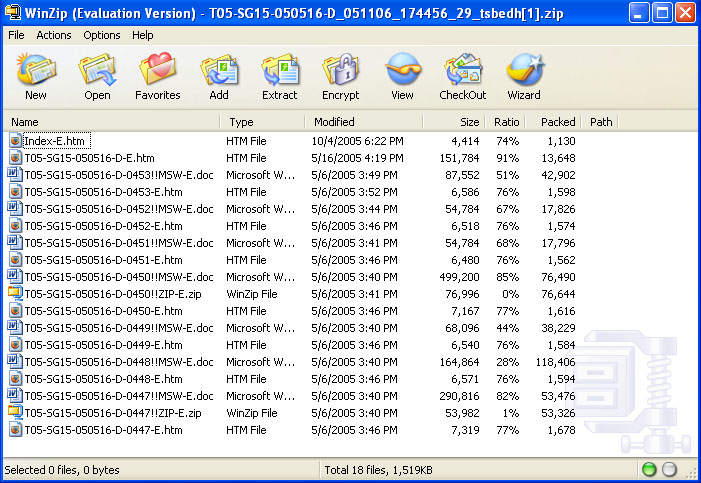Sort files by the Modified column header

pos(364,122)
